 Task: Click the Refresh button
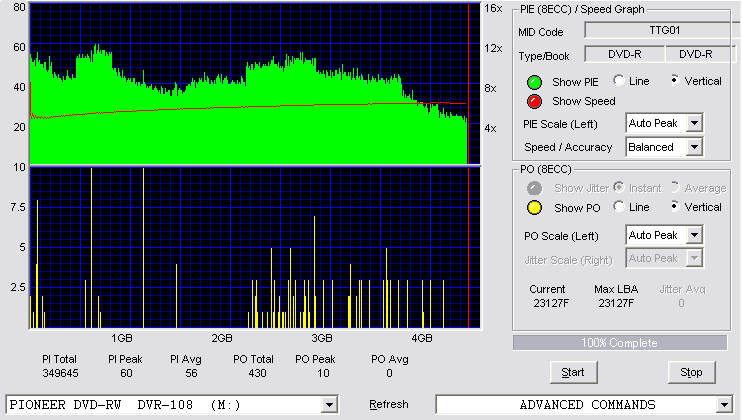click(x=389, y=404)
